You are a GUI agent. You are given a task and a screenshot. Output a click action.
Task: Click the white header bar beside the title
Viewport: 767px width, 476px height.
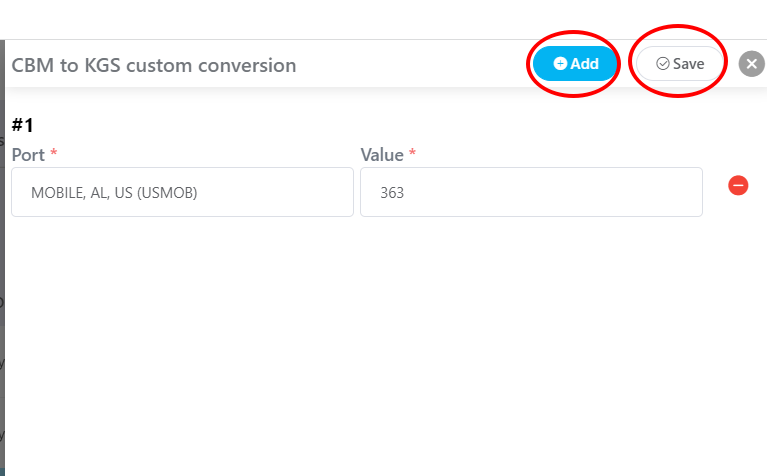[411, 65]
